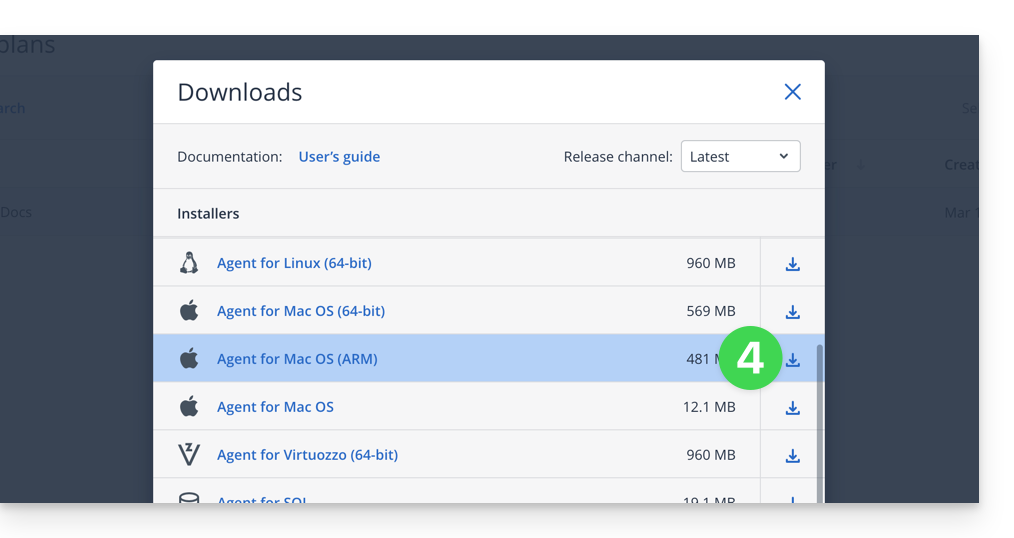This screenshot has width=1014, height=538.
Task: Download the 12.1 MB Agent for Mac OS
Action: 792,407
